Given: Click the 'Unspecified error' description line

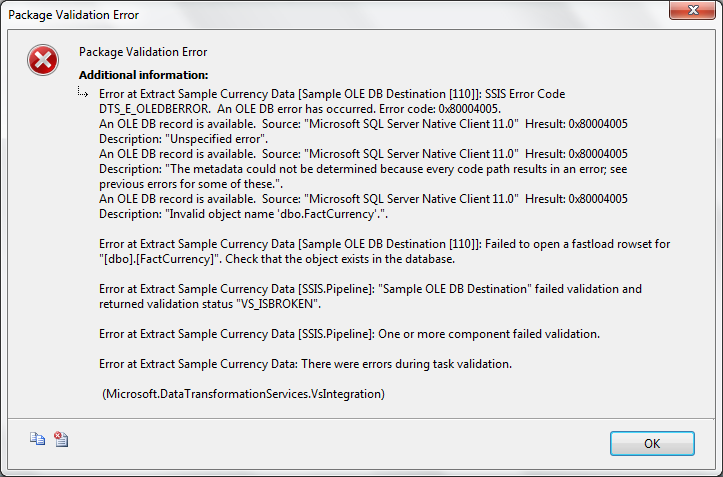Looking at the screenshot, I should [x=184, y=139].
